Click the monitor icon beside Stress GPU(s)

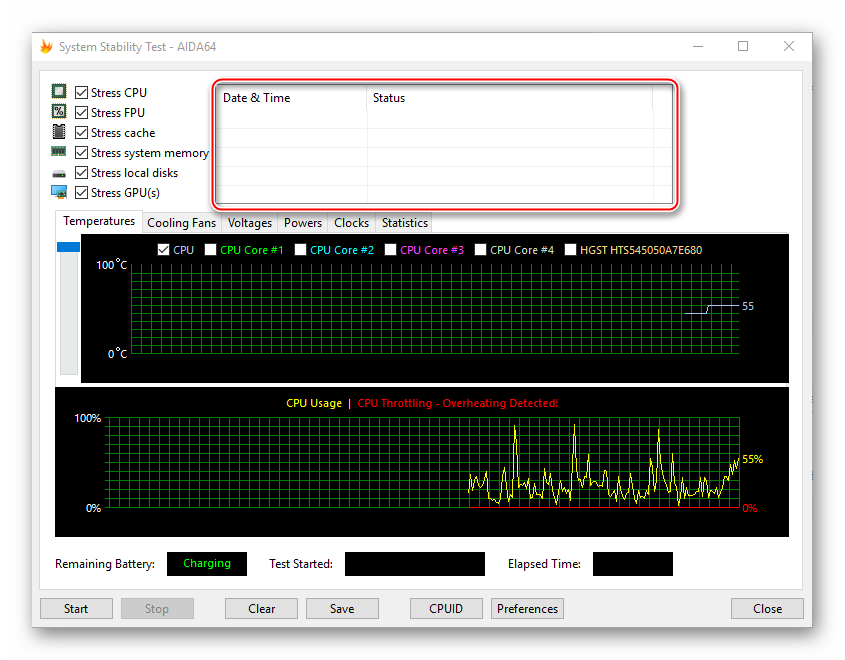pyautogui.click(x=59, y=192)
